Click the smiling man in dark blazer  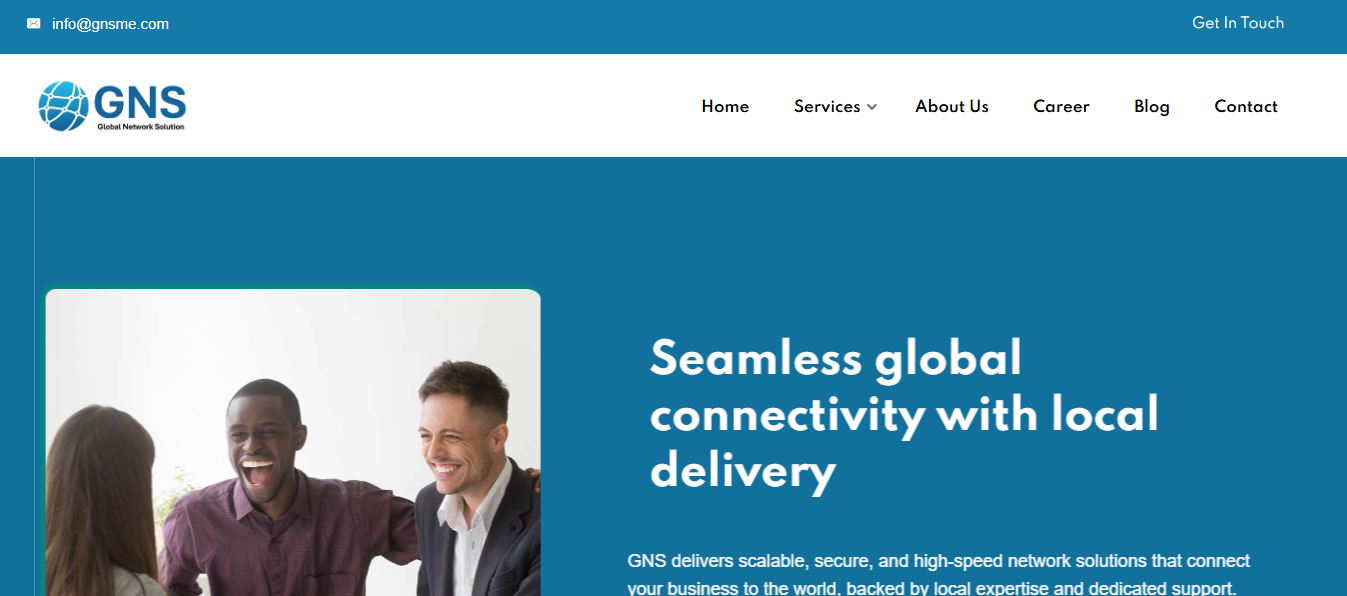pos(470,480)
